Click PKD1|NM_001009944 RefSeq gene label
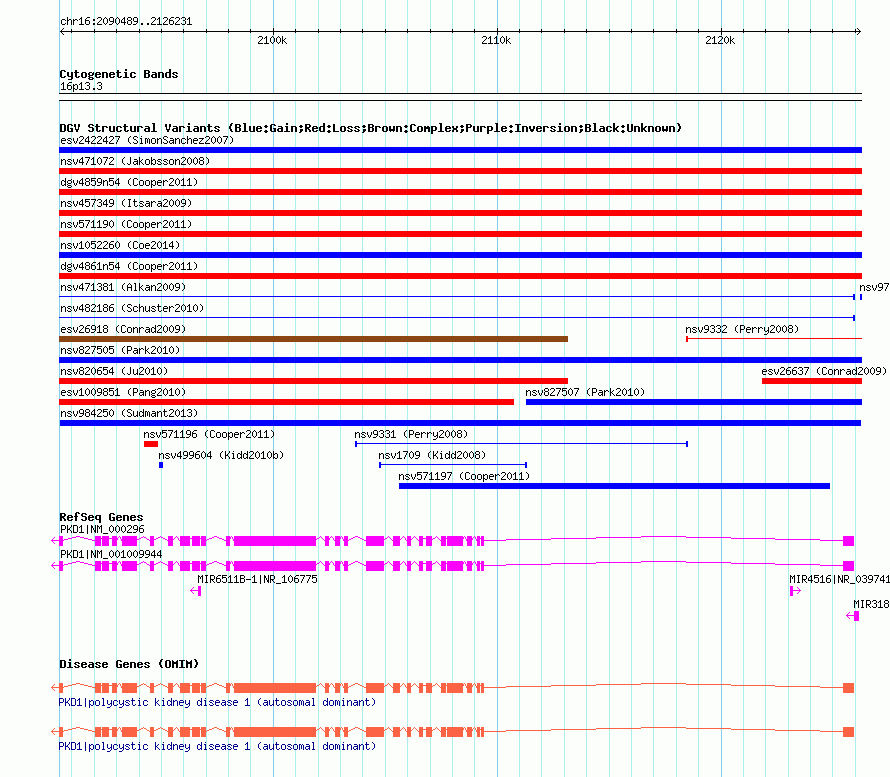 pyautogui.click(x=111, y=554)
